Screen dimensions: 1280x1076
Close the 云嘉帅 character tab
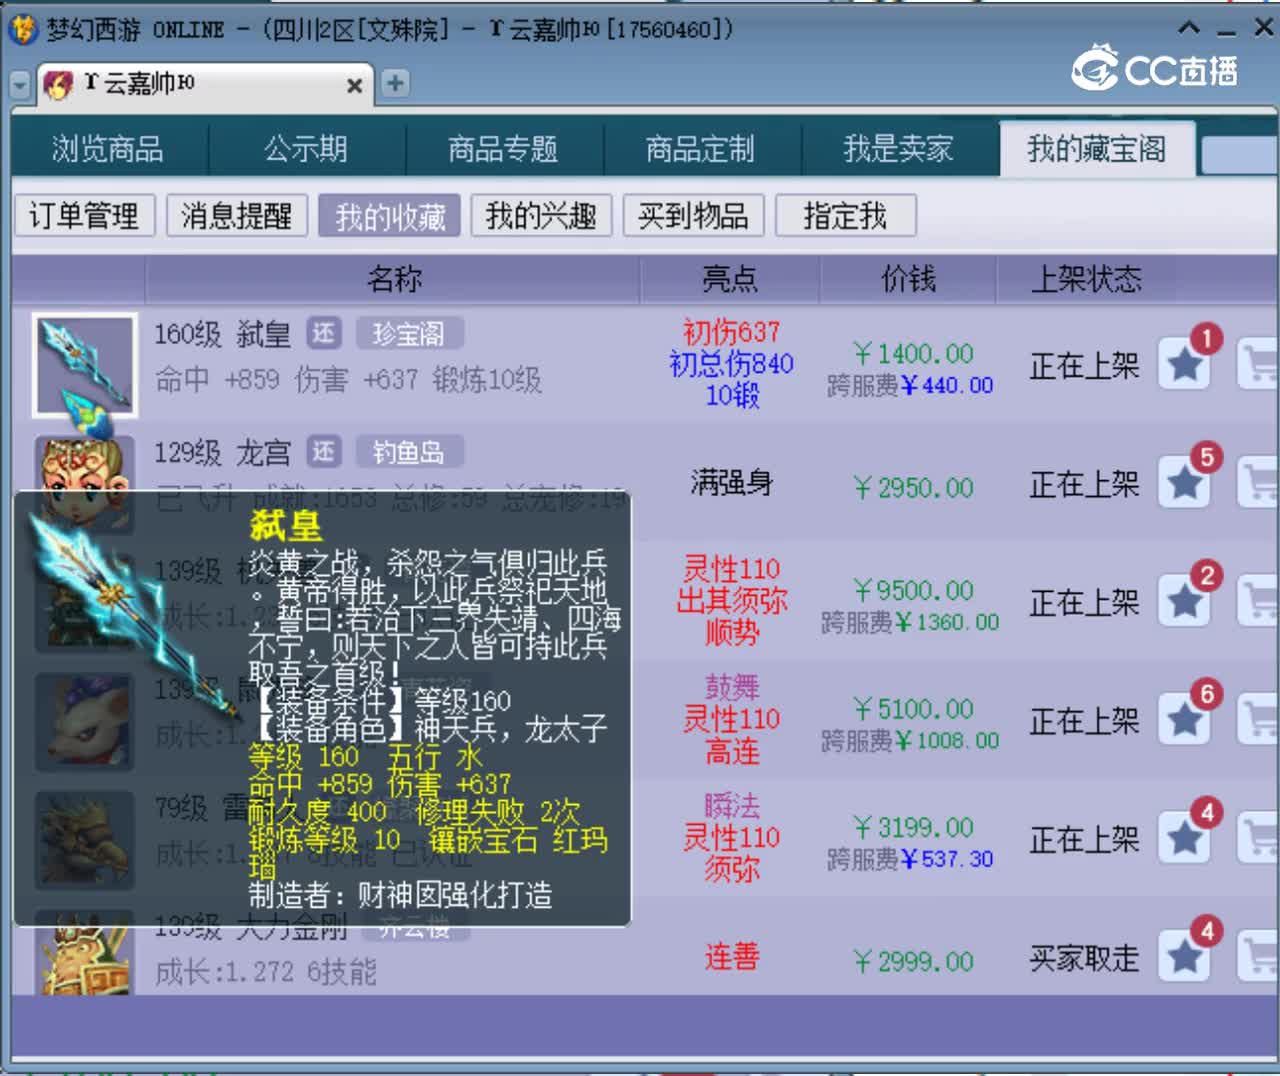pyautogui.click(x=354, y=86)
